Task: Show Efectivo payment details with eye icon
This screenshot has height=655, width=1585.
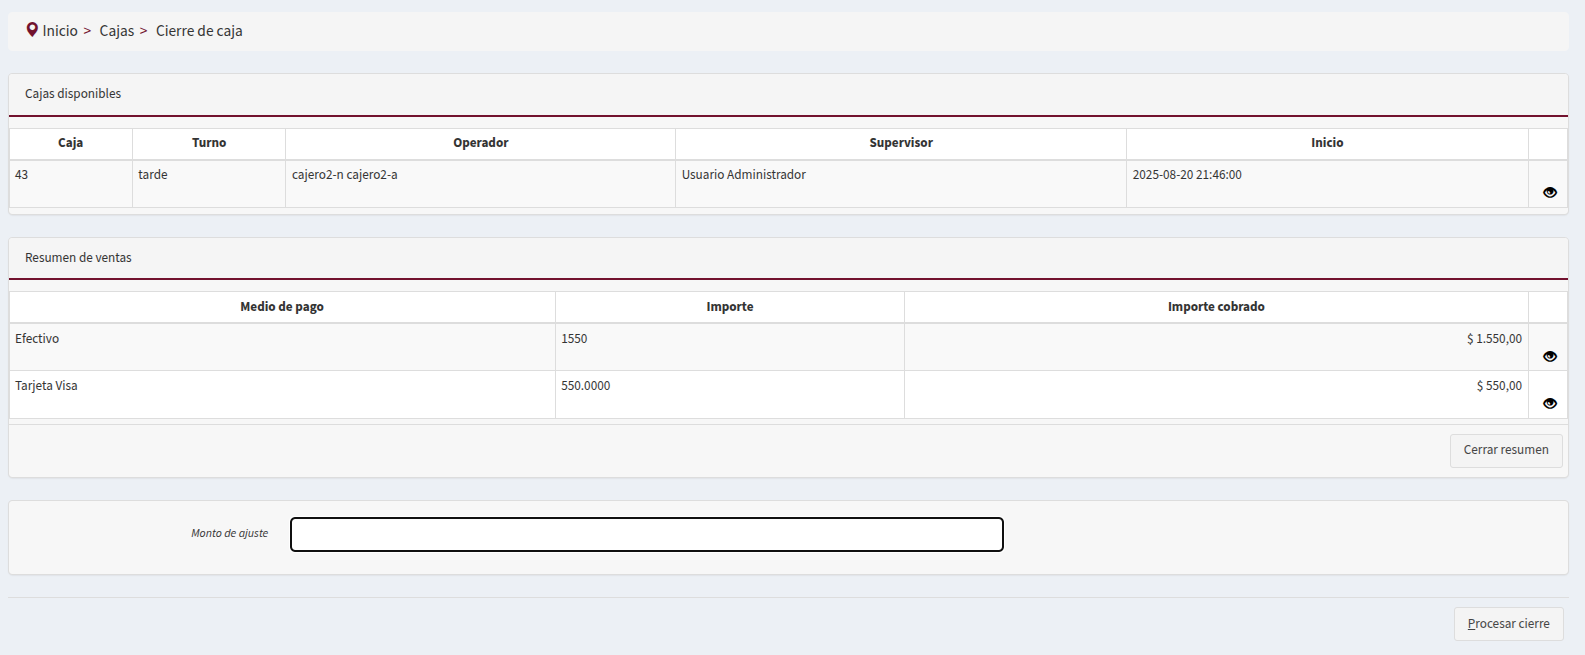Action: [x=1549, y=356]
